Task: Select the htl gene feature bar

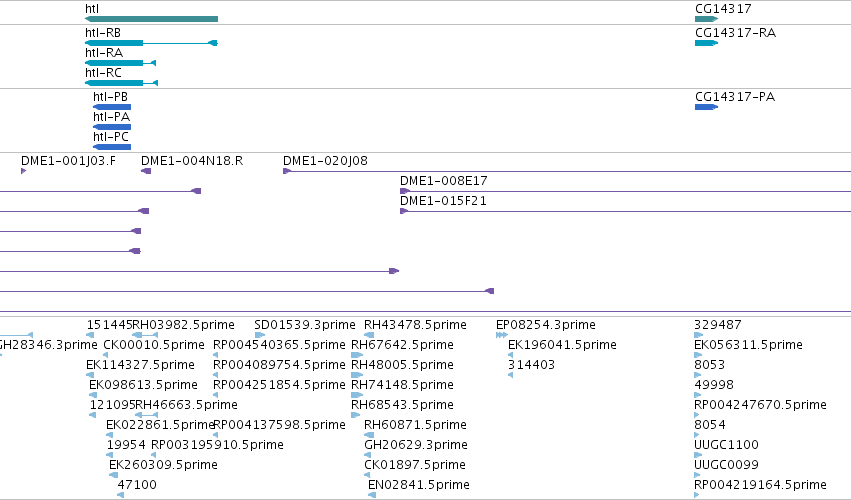Action: pyautogui.click(x=151, y=19)
